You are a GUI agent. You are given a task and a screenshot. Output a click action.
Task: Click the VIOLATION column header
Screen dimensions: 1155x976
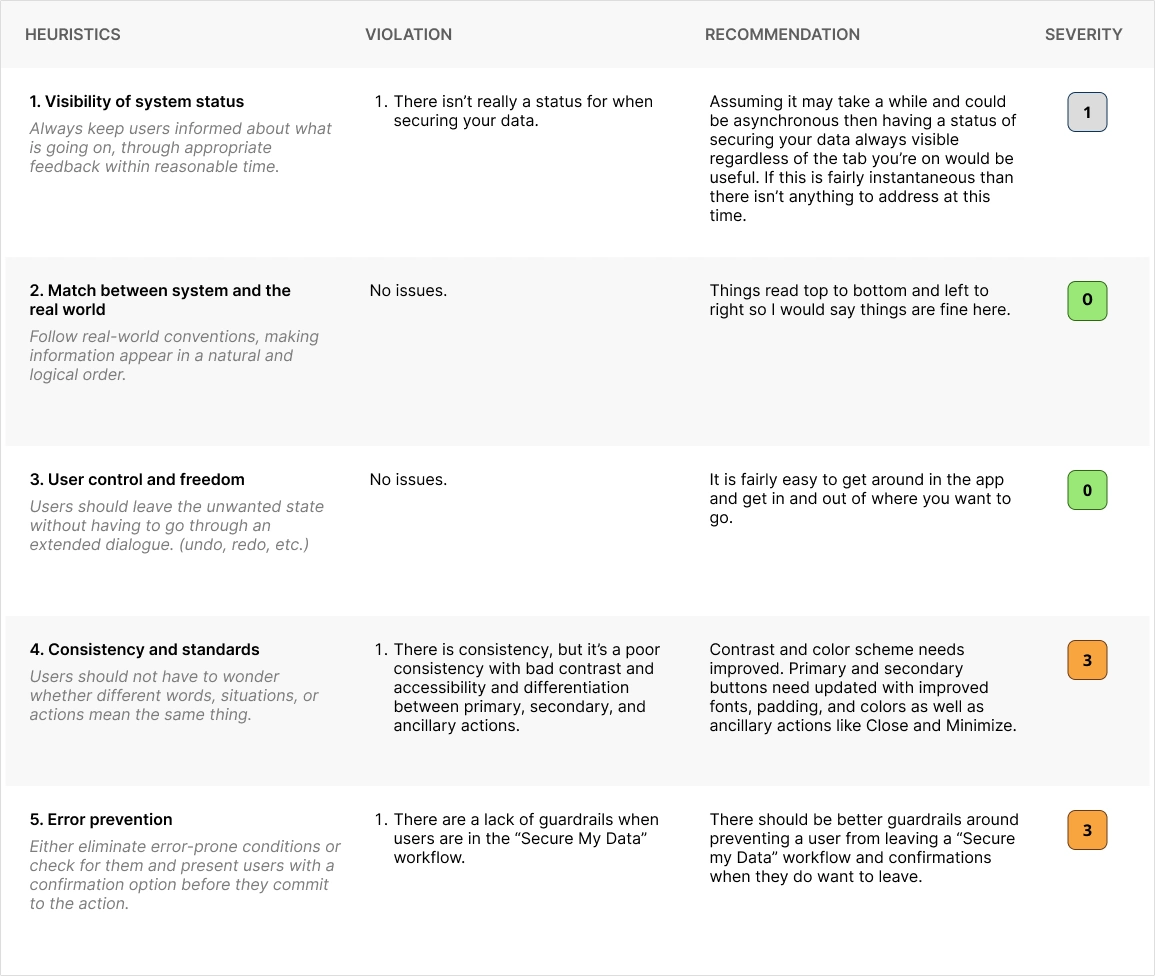[408, 34]
